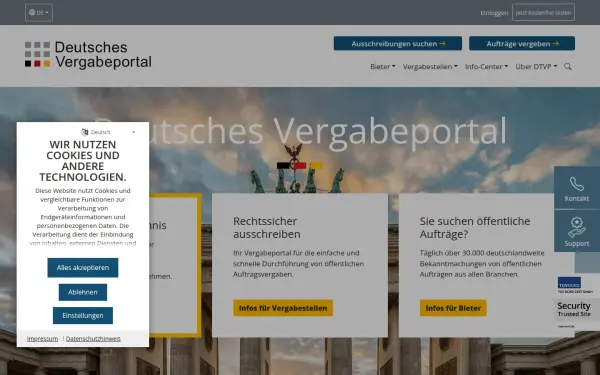Open the Impressum link

[x=42, y=339]
